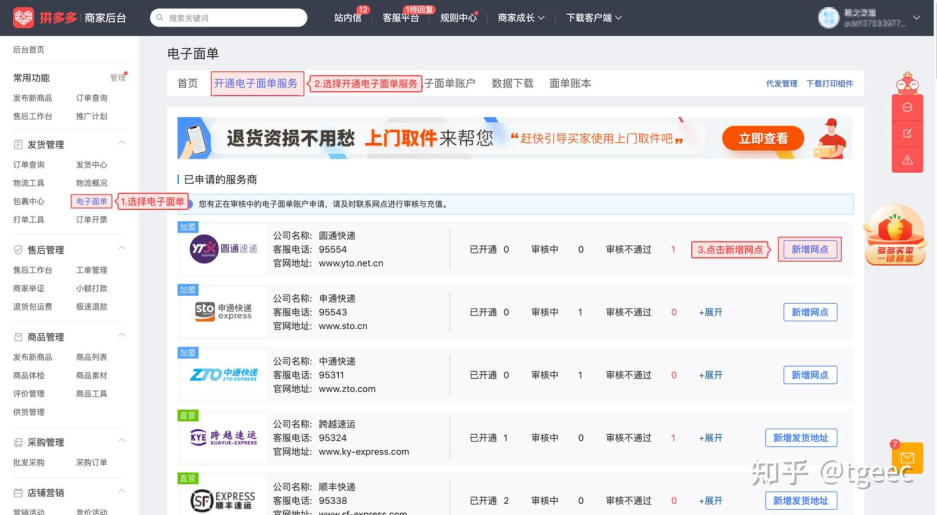The height and width of the screenshot is (515, 937).
Task: Open the 下载客户端 dropdown menu
Action: (x=594, y=18)
